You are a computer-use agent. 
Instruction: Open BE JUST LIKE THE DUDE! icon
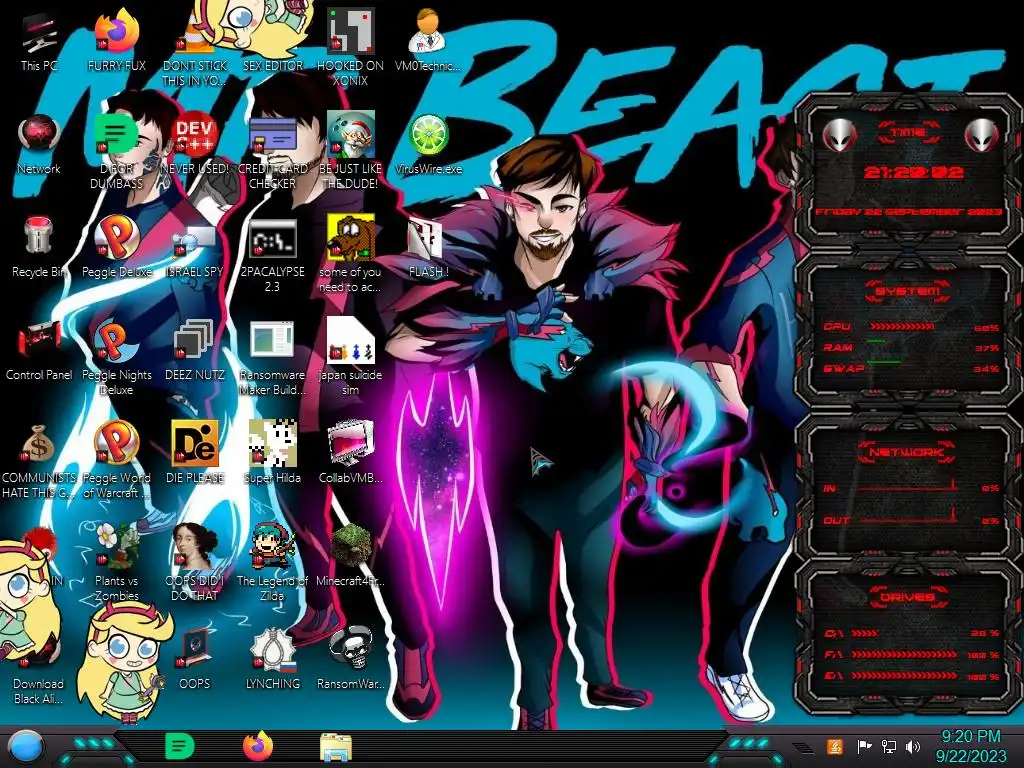click(350, 152)
